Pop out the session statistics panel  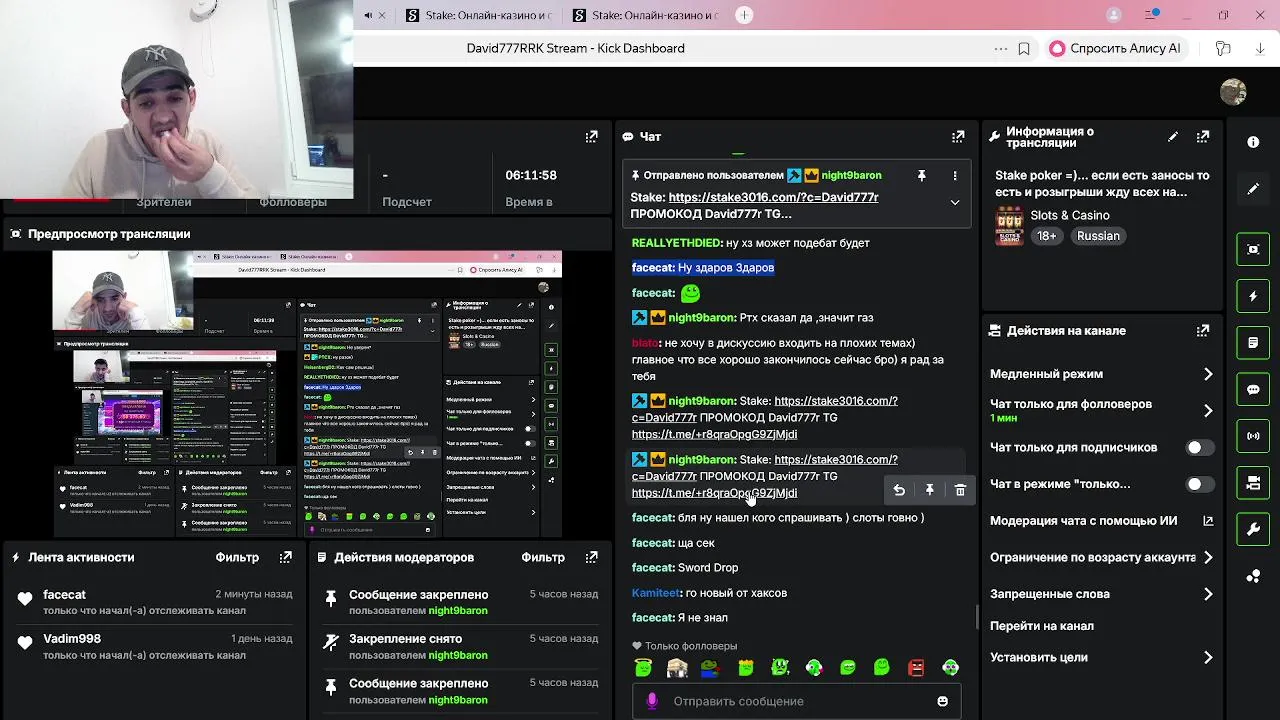click(x=592, y=137)
